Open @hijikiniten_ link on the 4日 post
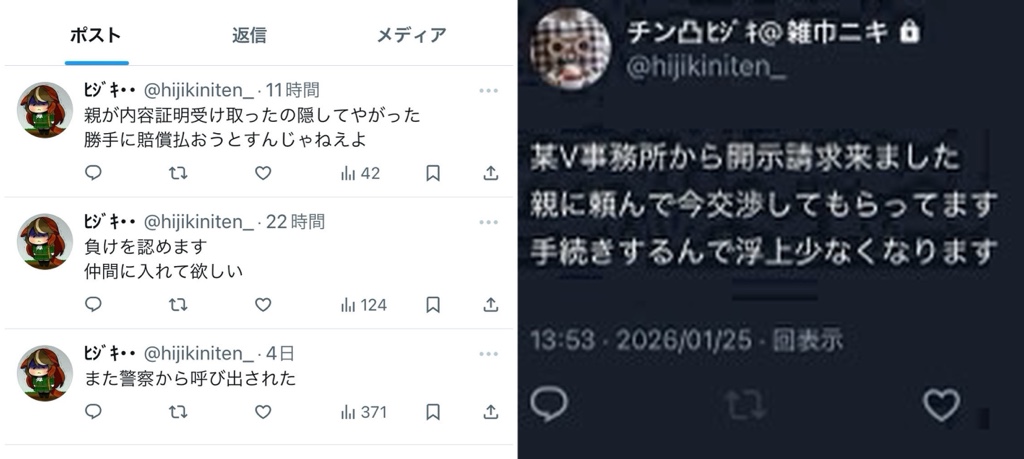Viewport: 1024px width, 459px height. tap(200, 353)
